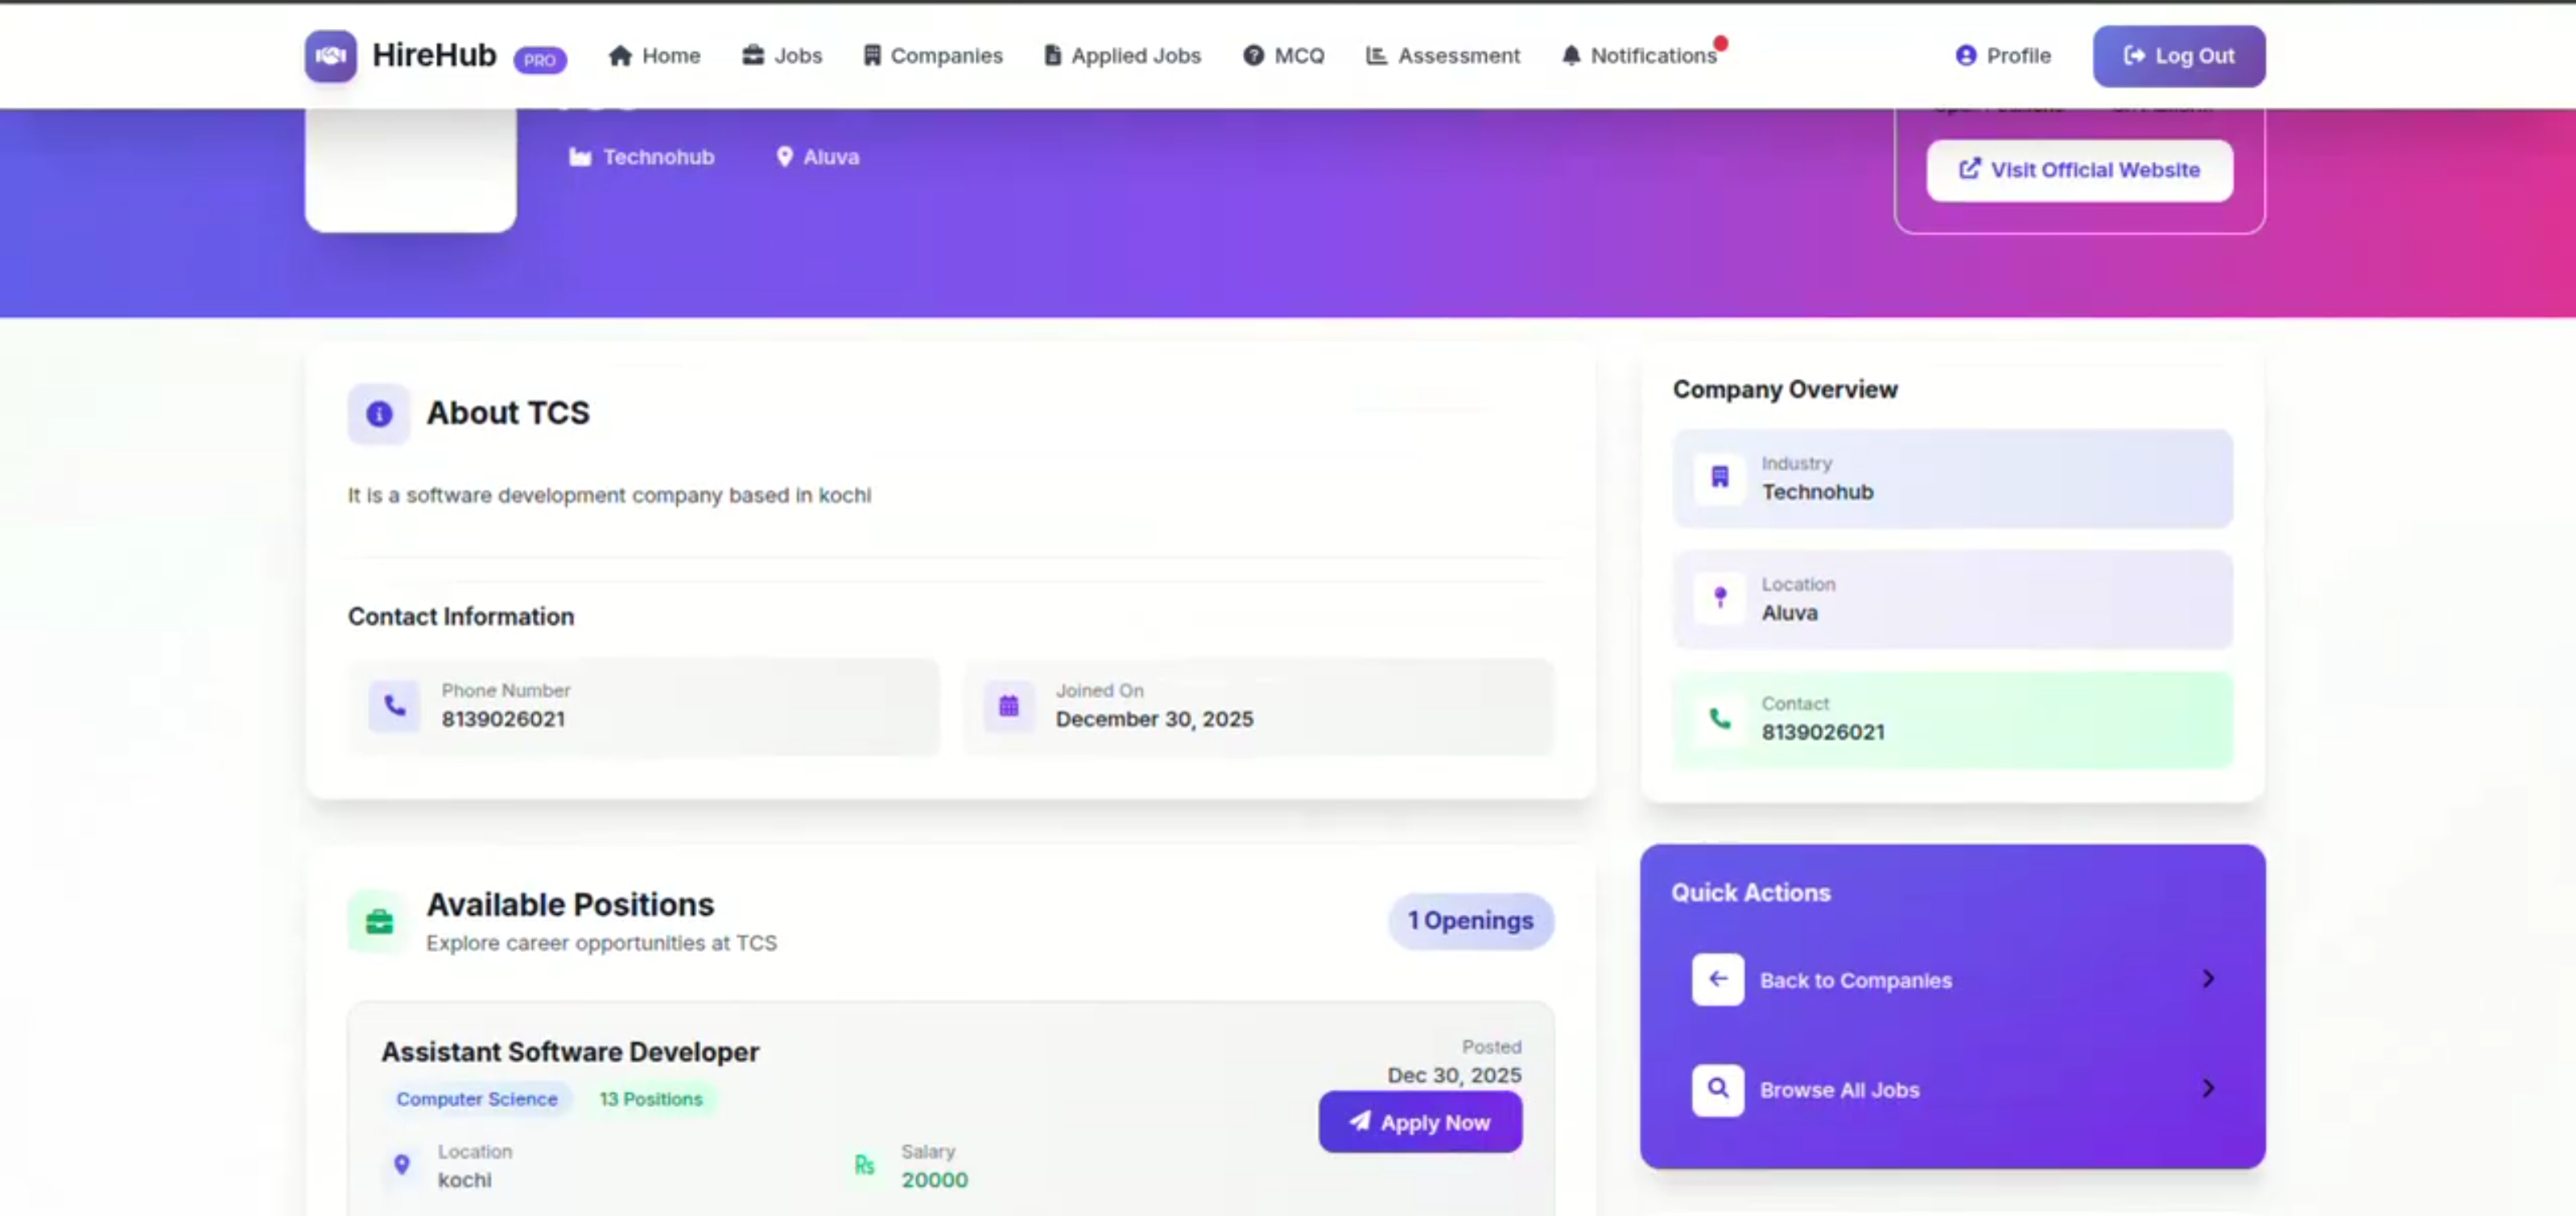This screenshot has height=1216, width=2576.
Task: Click the About TCS heading
Action: point(508,413)
